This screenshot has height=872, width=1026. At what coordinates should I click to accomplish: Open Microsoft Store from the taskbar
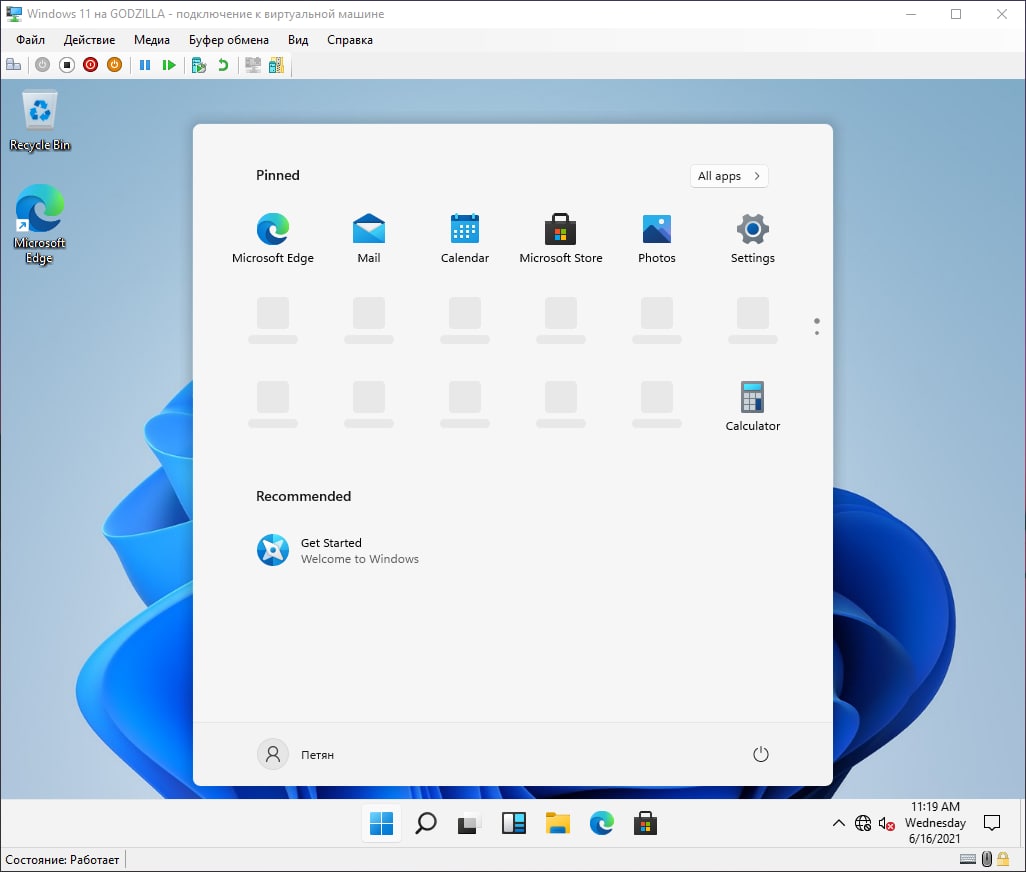[x=645, y=823]
